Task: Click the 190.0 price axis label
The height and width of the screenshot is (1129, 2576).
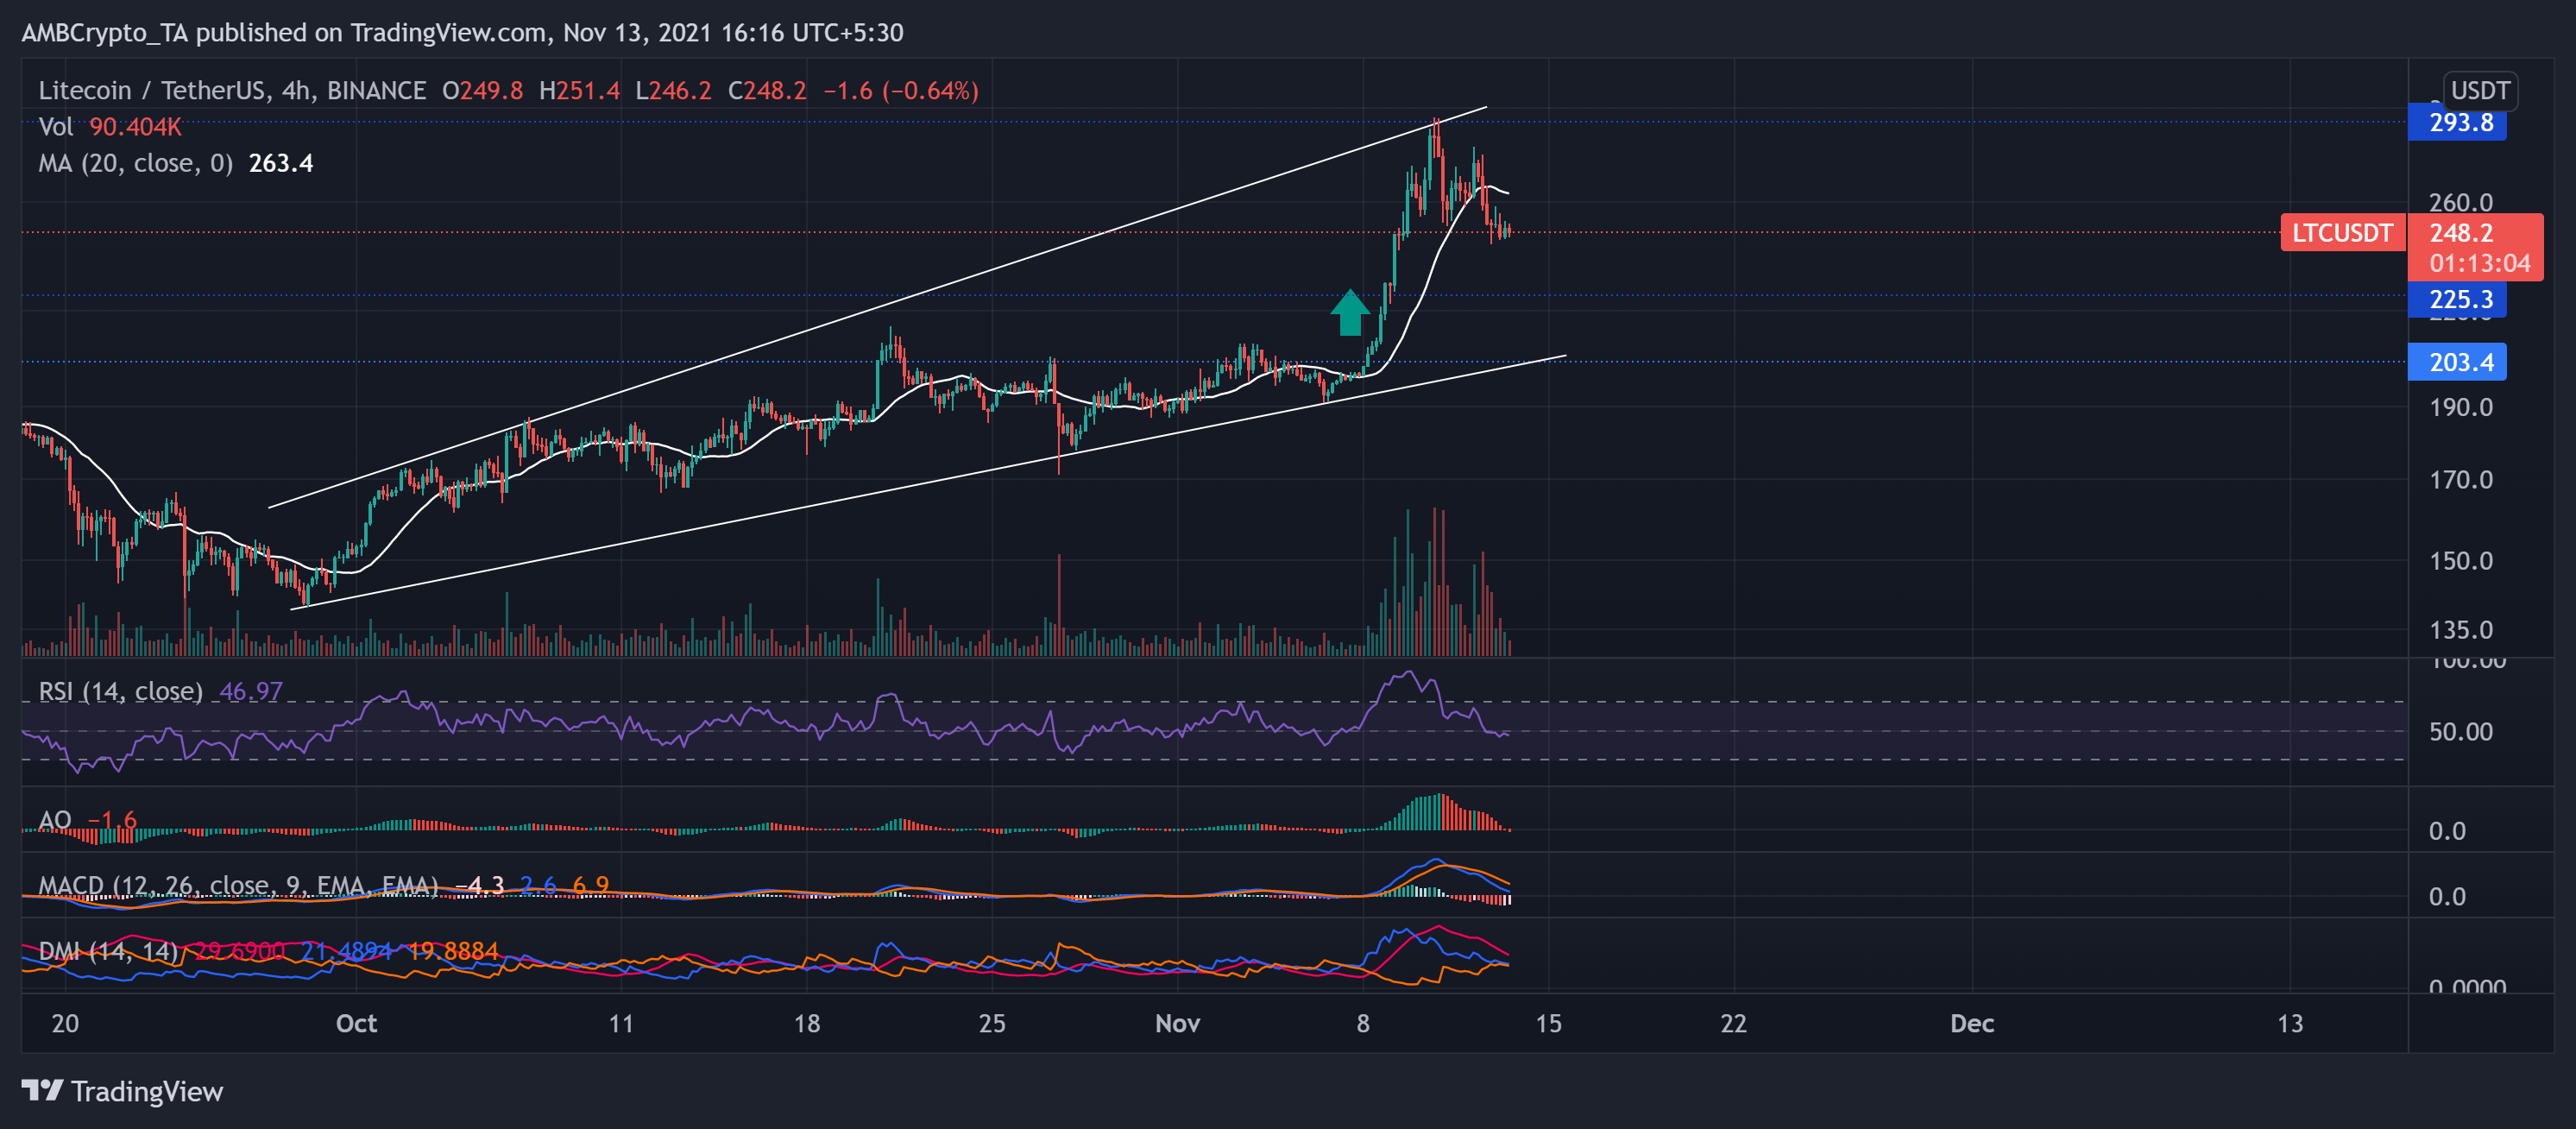Action: [x=2460, y=407]
